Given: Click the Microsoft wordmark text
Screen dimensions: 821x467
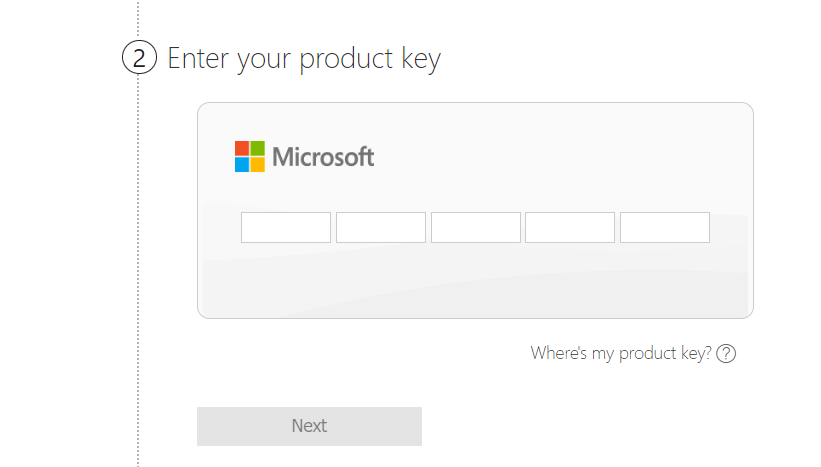Looking at the screenshot, I should coord(323,157).
